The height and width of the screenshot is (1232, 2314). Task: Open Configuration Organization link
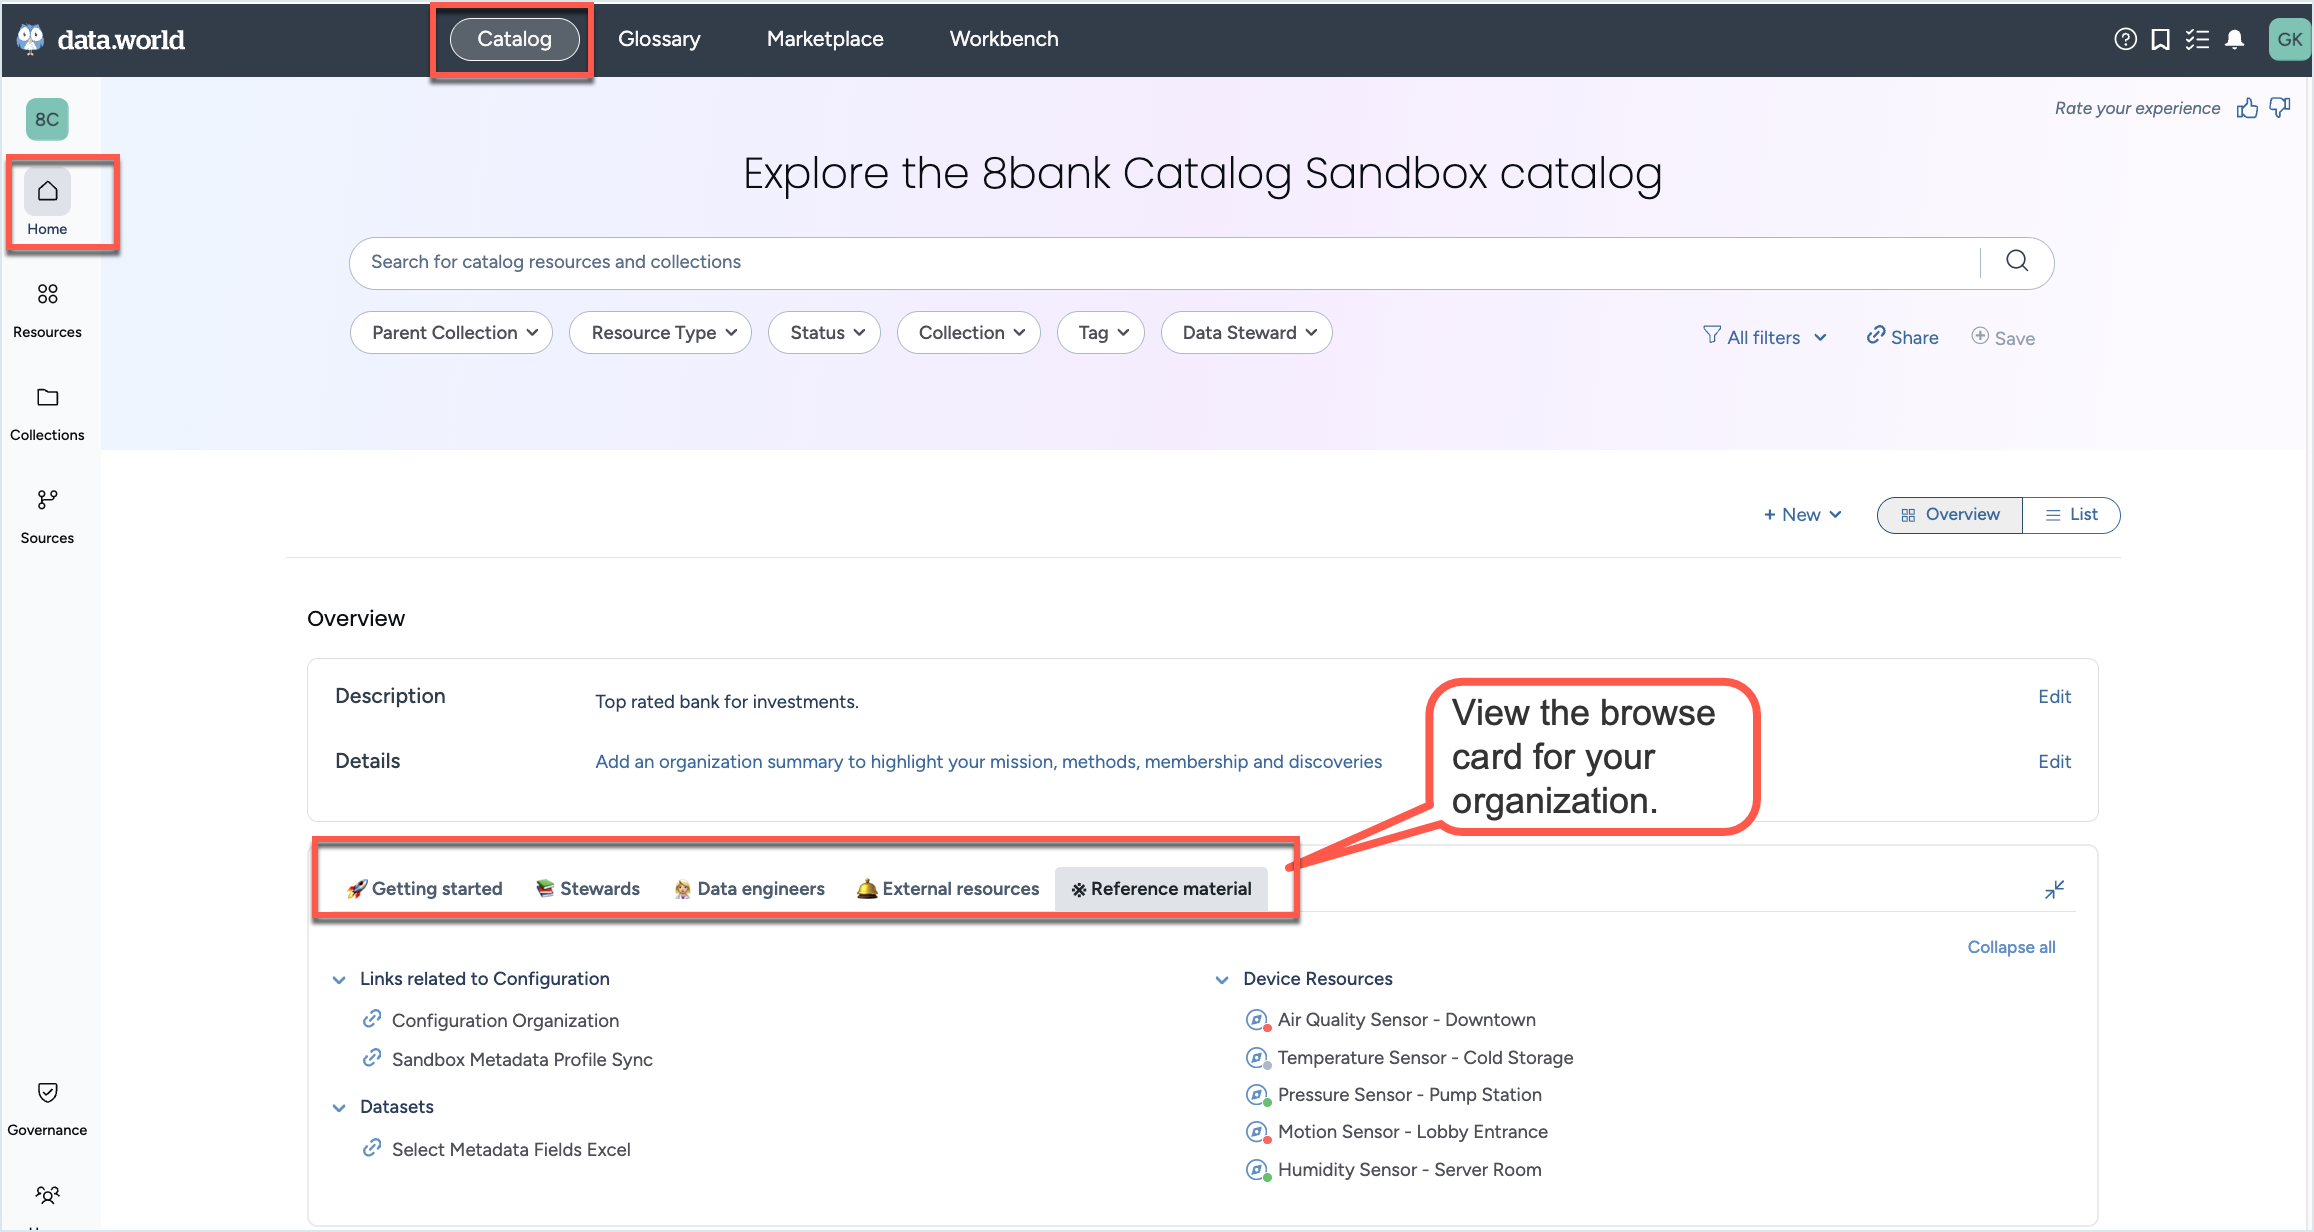pyautogui.click(x=505, y=1021)
